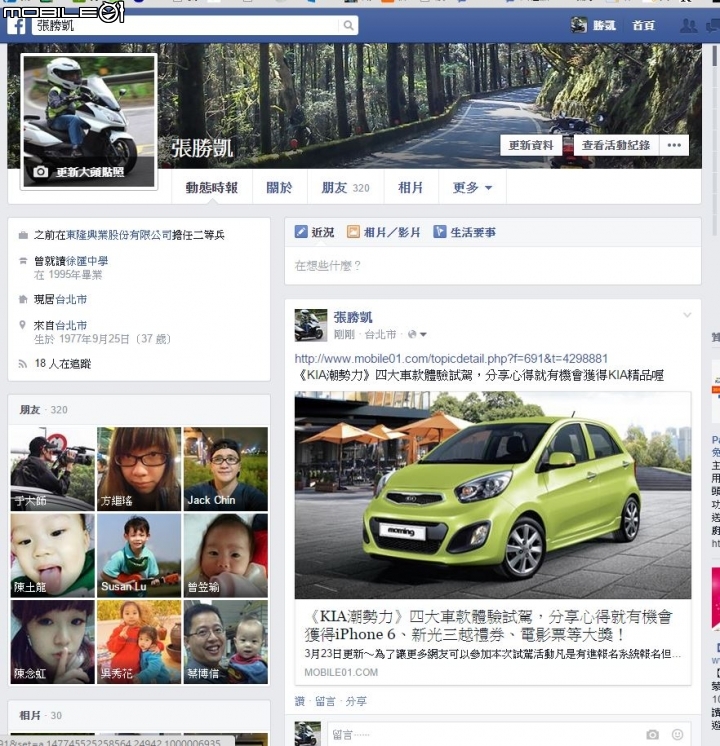Image resolution: width=720 pixels, height=746 pixels.
Task: Click the 《KIA潮勢力》 link preview headline
Action: tap(488, 625)
